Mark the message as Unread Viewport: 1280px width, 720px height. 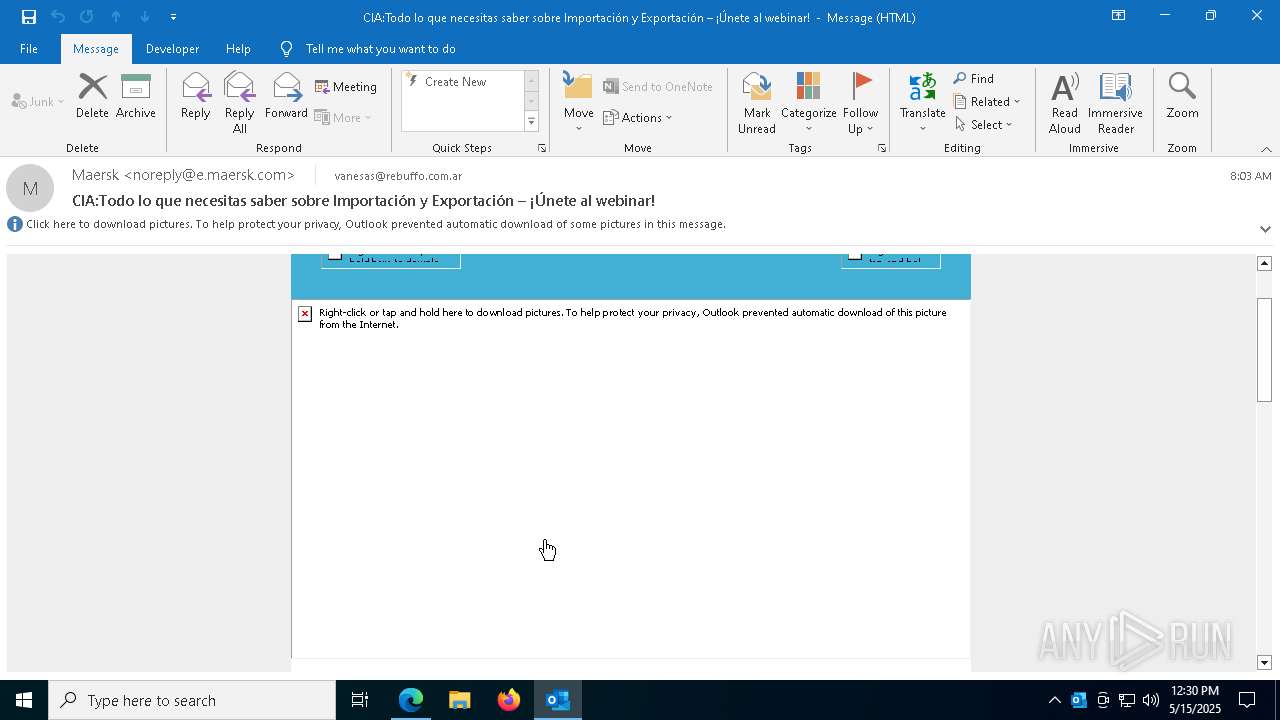pos(757,103)
